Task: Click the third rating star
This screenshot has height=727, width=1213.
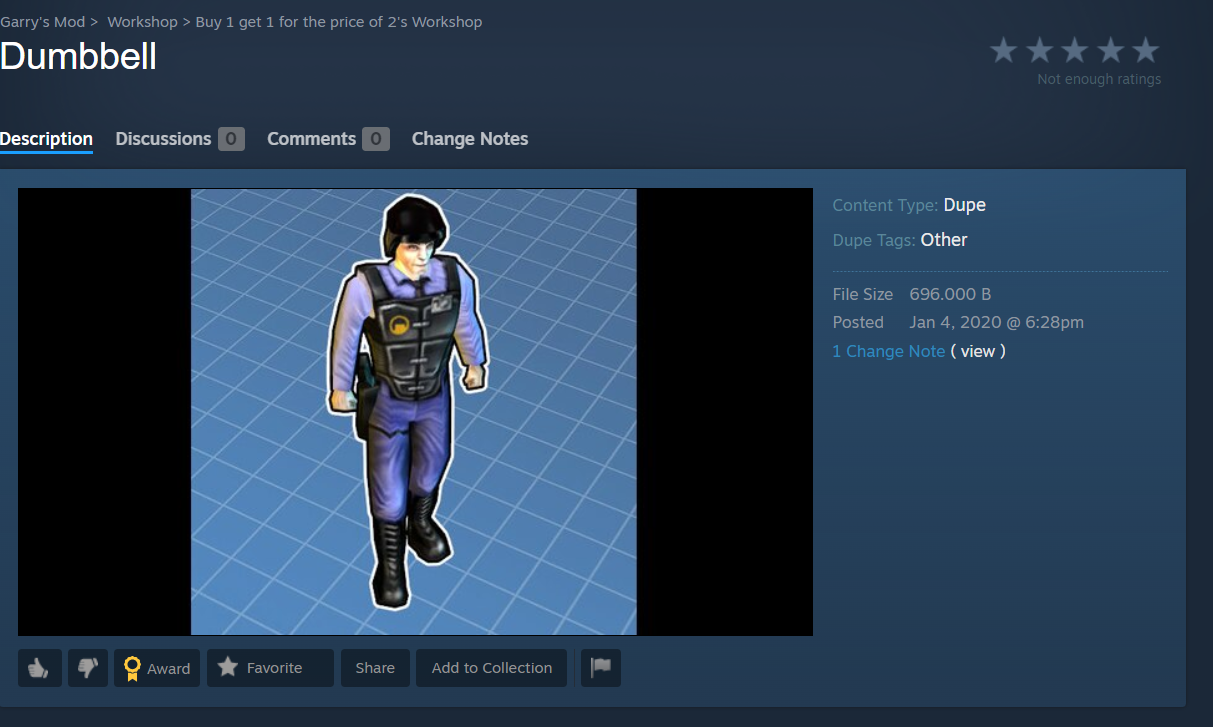Action: [x=1075, y=50]
